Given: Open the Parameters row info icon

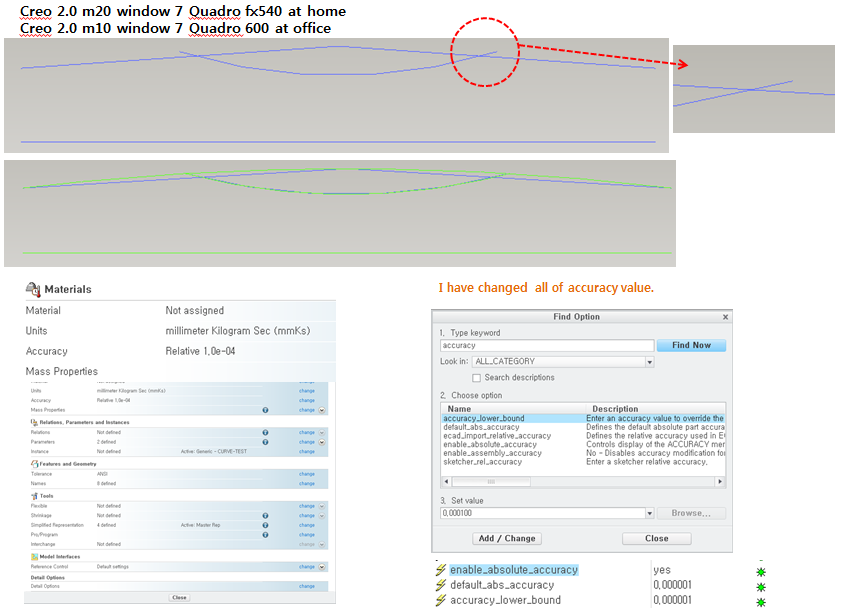Looking at the screenshot, I should 265,442.
